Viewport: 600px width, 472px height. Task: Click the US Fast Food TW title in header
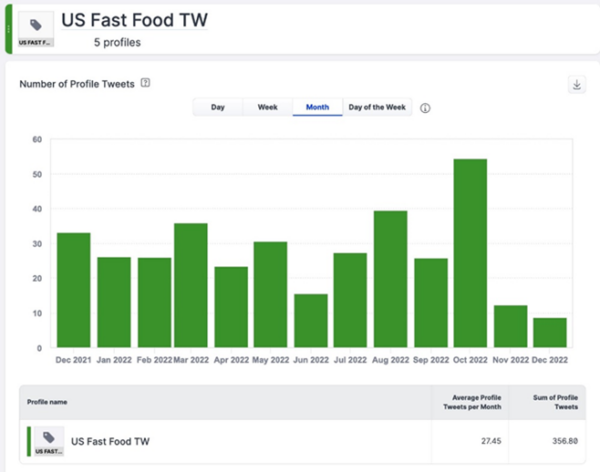tap(134, 20)
